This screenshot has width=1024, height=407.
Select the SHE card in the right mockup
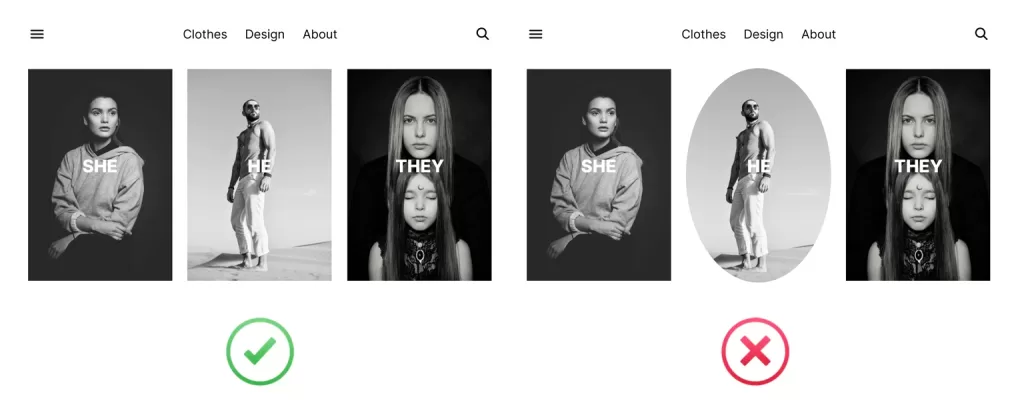(599, 175)
